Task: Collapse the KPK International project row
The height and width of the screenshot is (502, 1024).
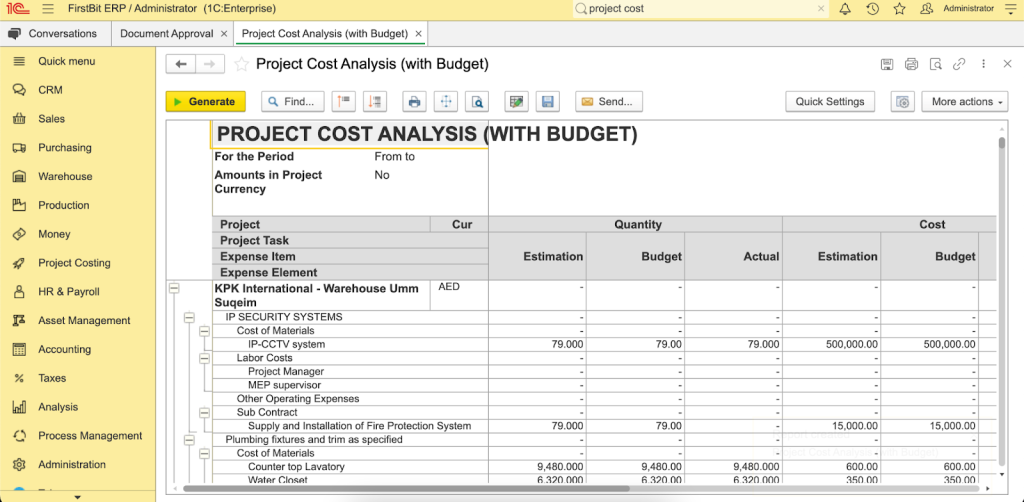Action: 174,288
